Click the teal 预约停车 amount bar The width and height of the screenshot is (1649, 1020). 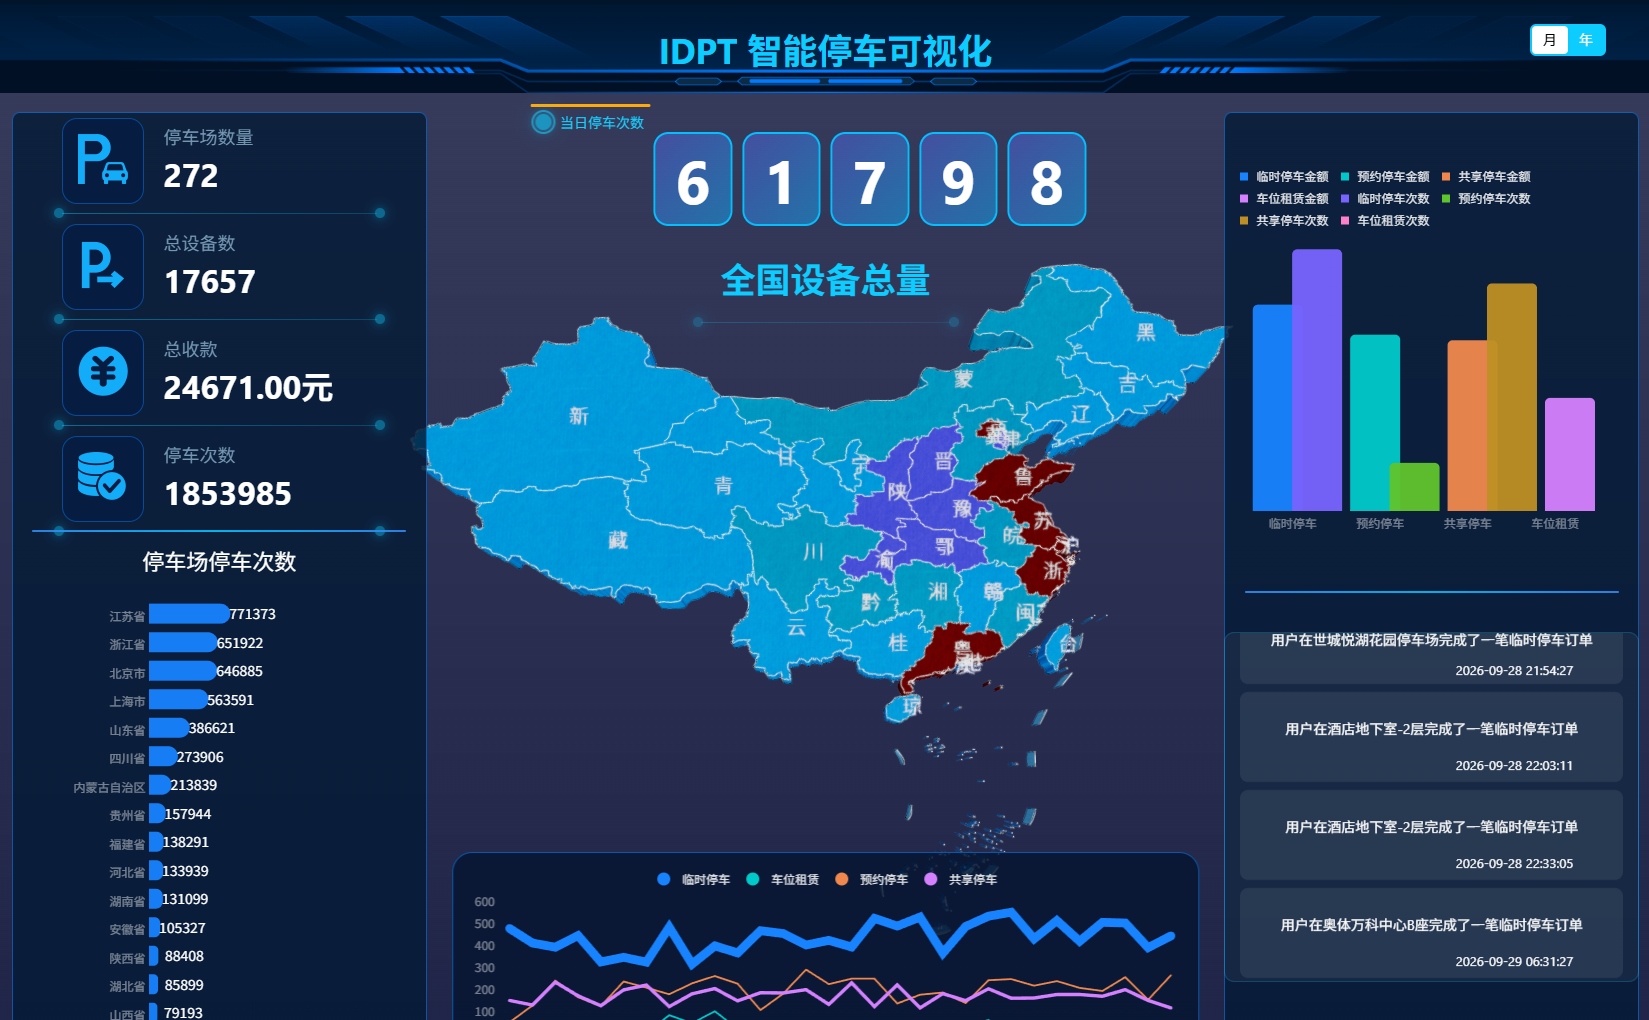[x=1375, y=423]
